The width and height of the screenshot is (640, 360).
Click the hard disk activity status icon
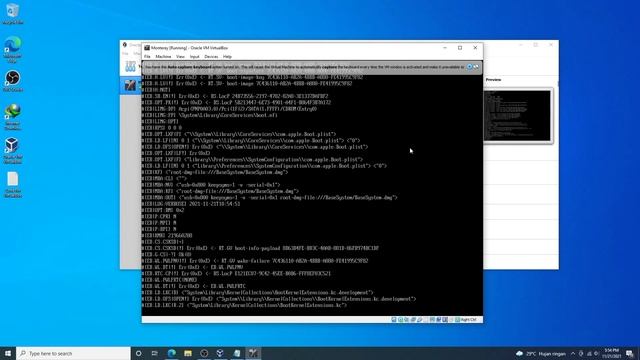click(x=394, y=320)
